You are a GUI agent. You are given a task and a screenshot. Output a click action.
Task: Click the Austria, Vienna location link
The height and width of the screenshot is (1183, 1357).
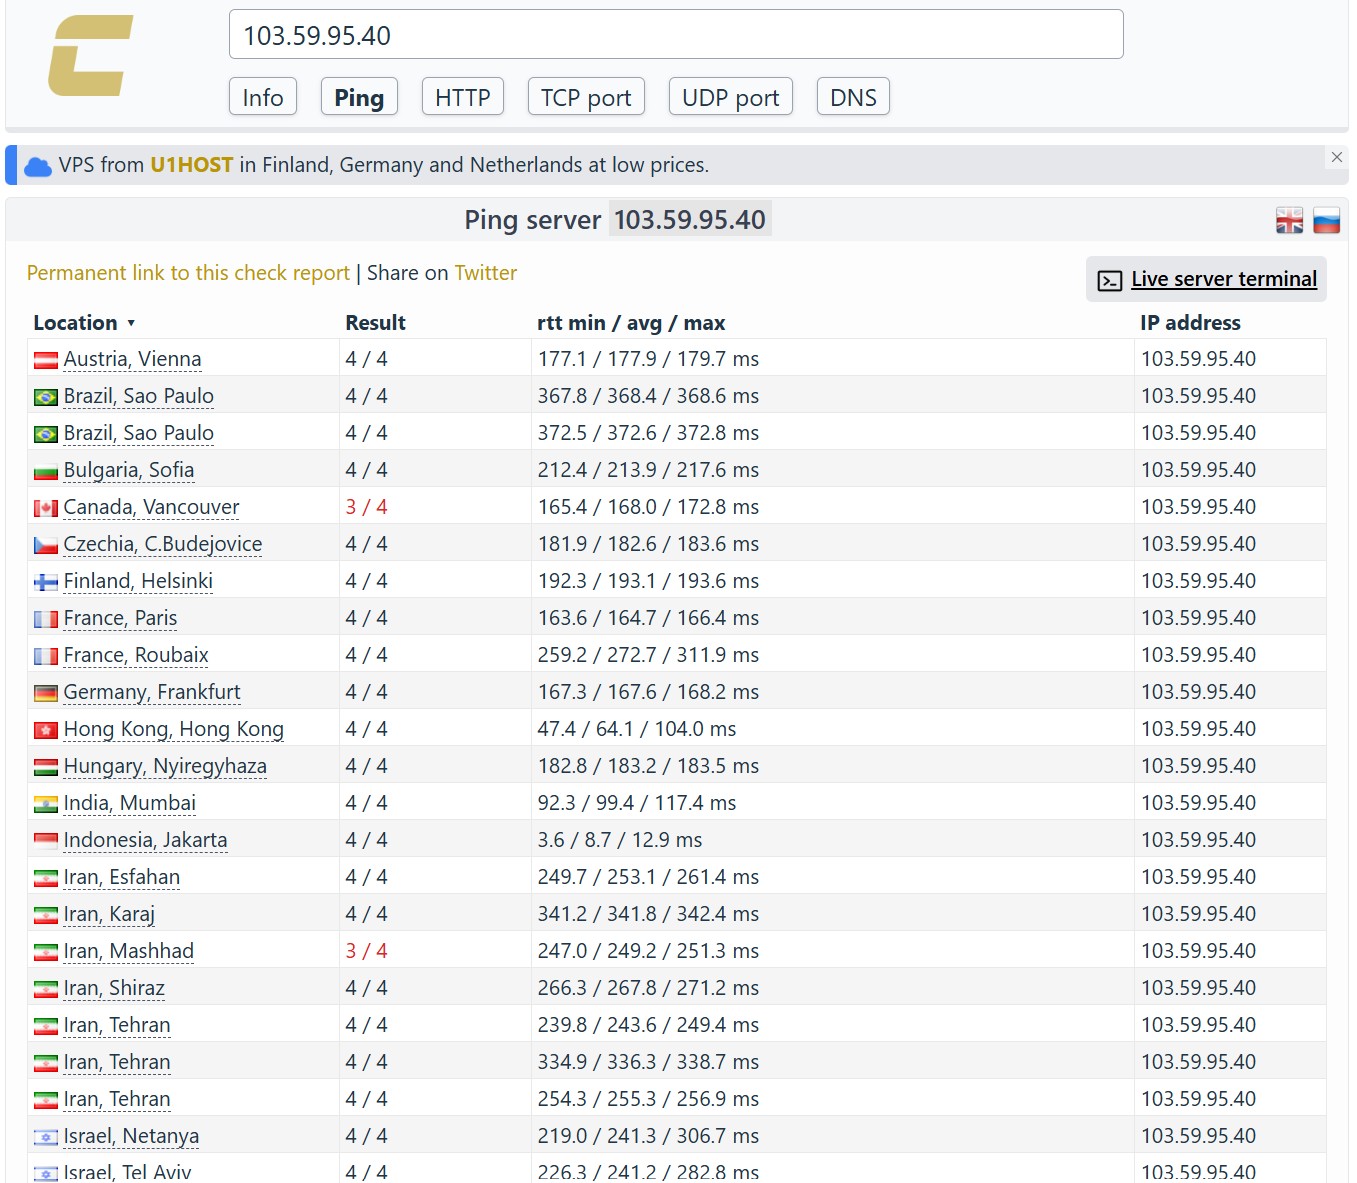132,359
